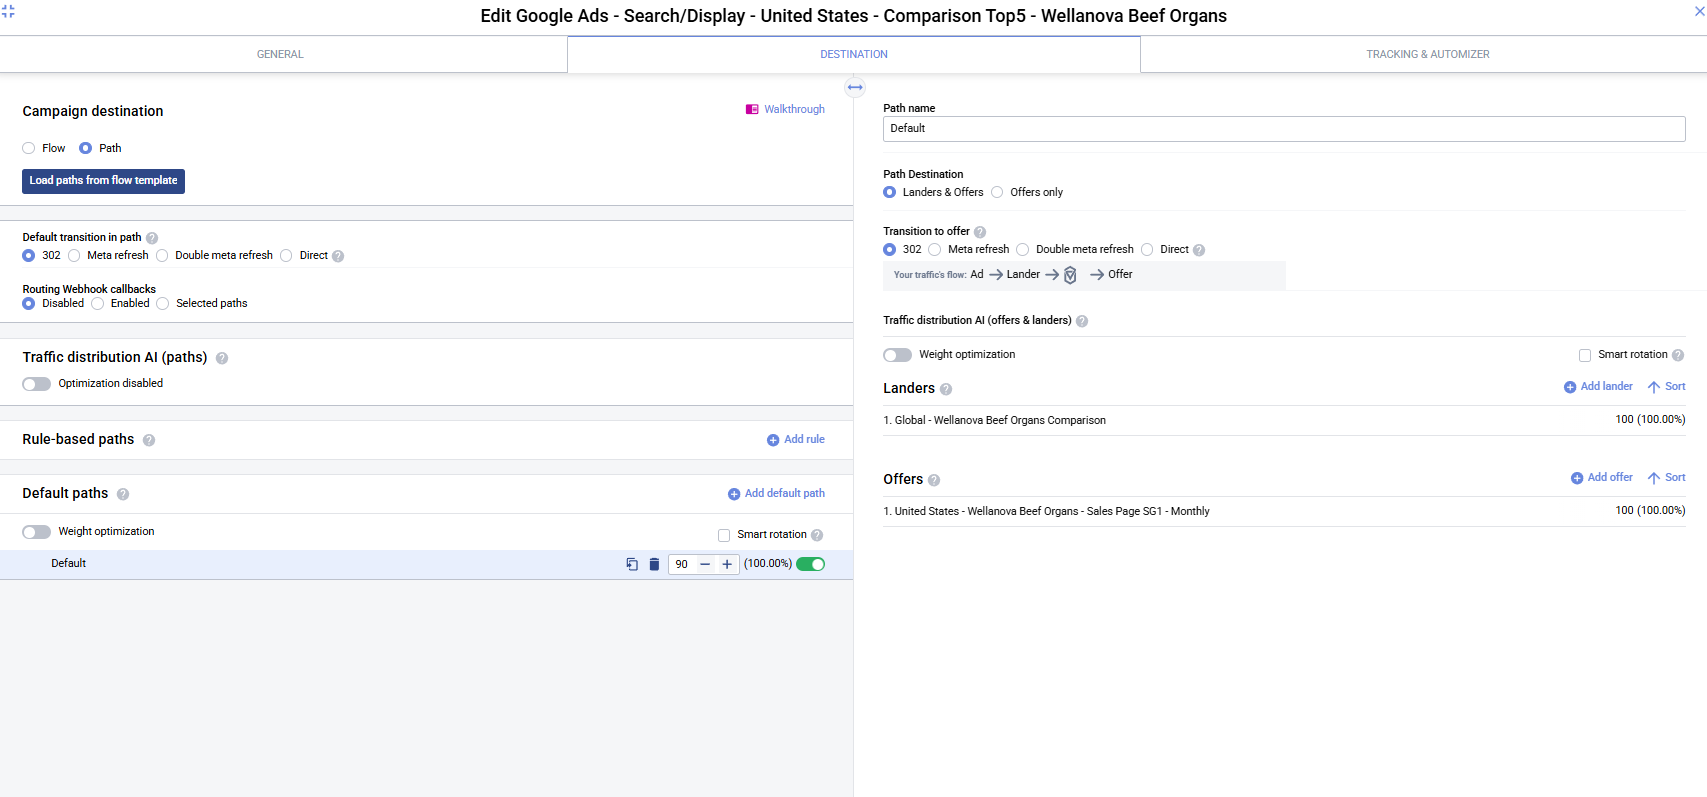1707x797 pixels.
Task: Disable the Default path green toggle
Action: [811, 564]
